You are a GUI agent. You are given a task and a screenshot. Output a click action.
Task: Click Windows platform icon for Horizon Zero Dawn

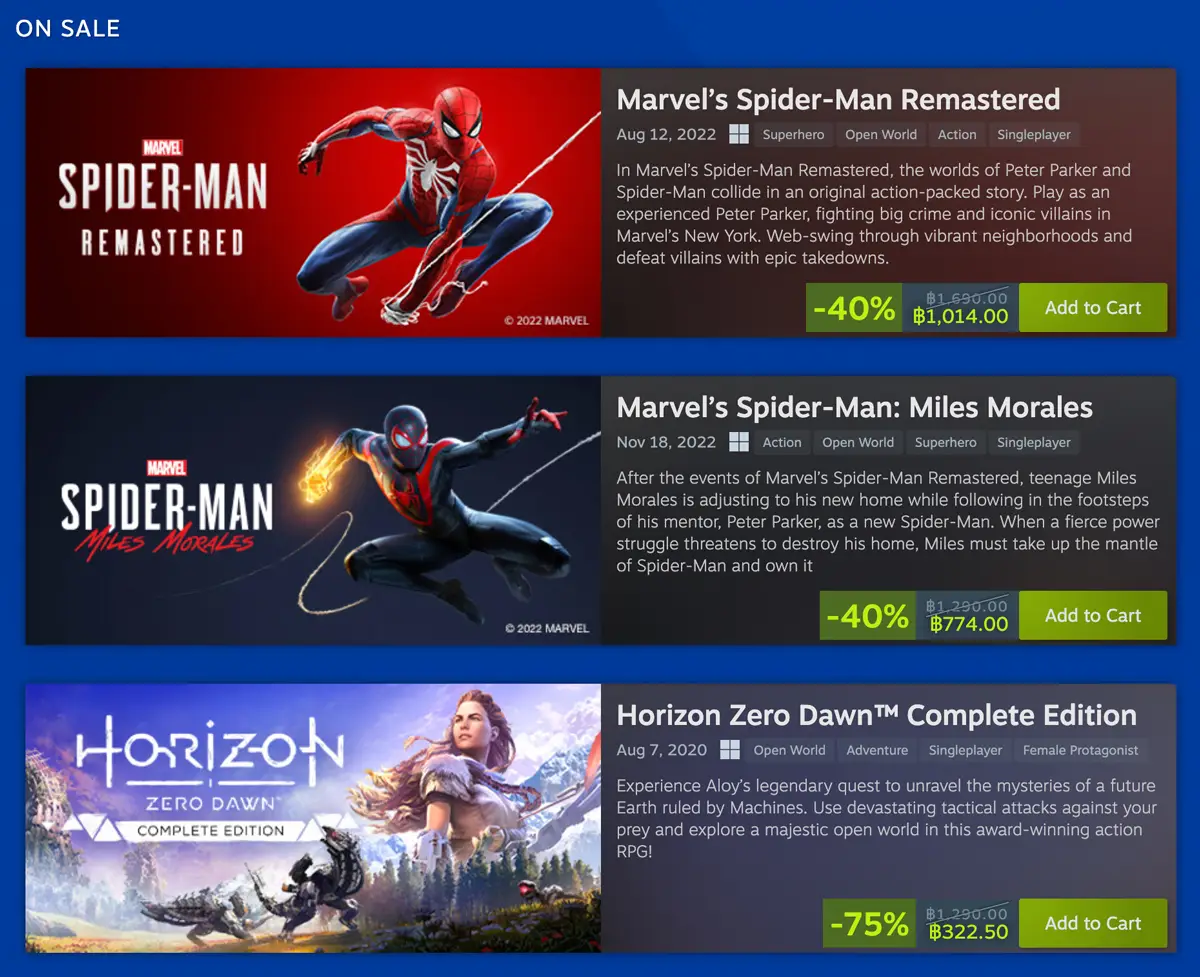730,750
